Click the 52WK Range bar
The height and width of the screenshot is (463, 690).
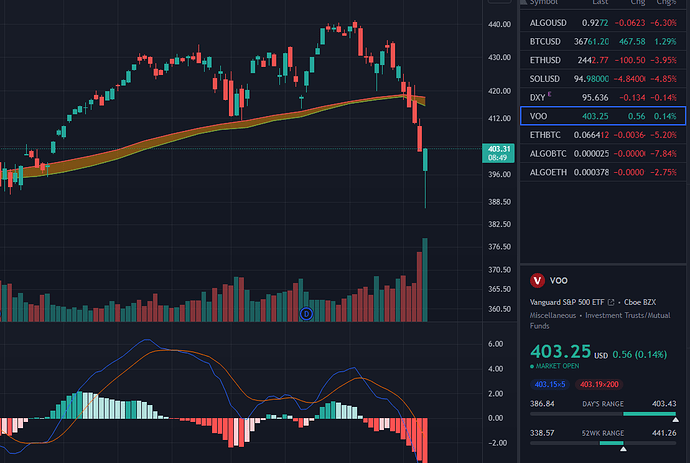coord(603,443)
